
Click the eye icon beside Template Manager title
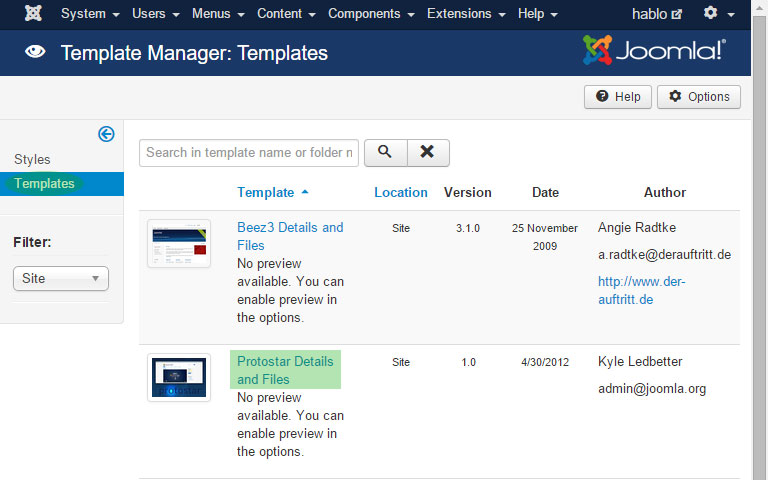35,51
